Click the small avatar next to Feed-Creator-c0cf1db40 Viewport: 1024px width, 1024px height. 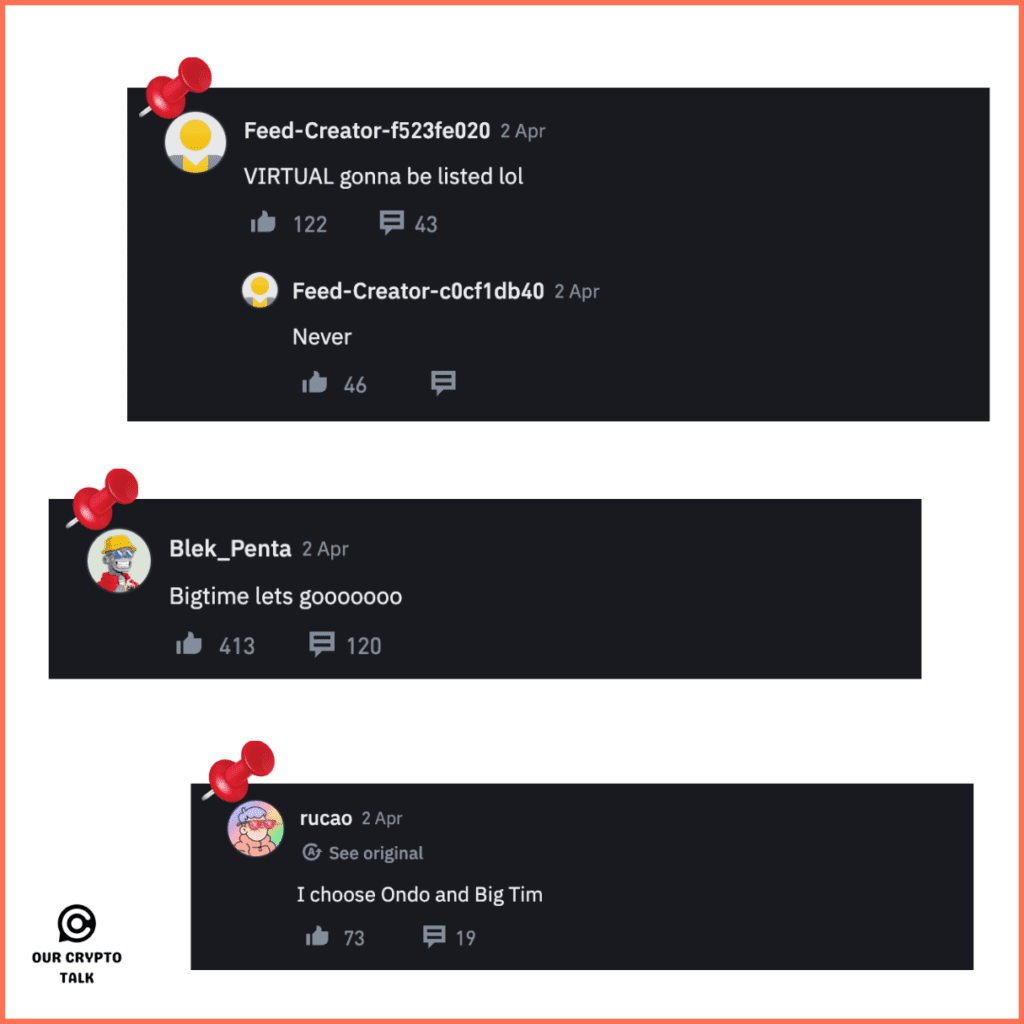click(x=260, y=290)
